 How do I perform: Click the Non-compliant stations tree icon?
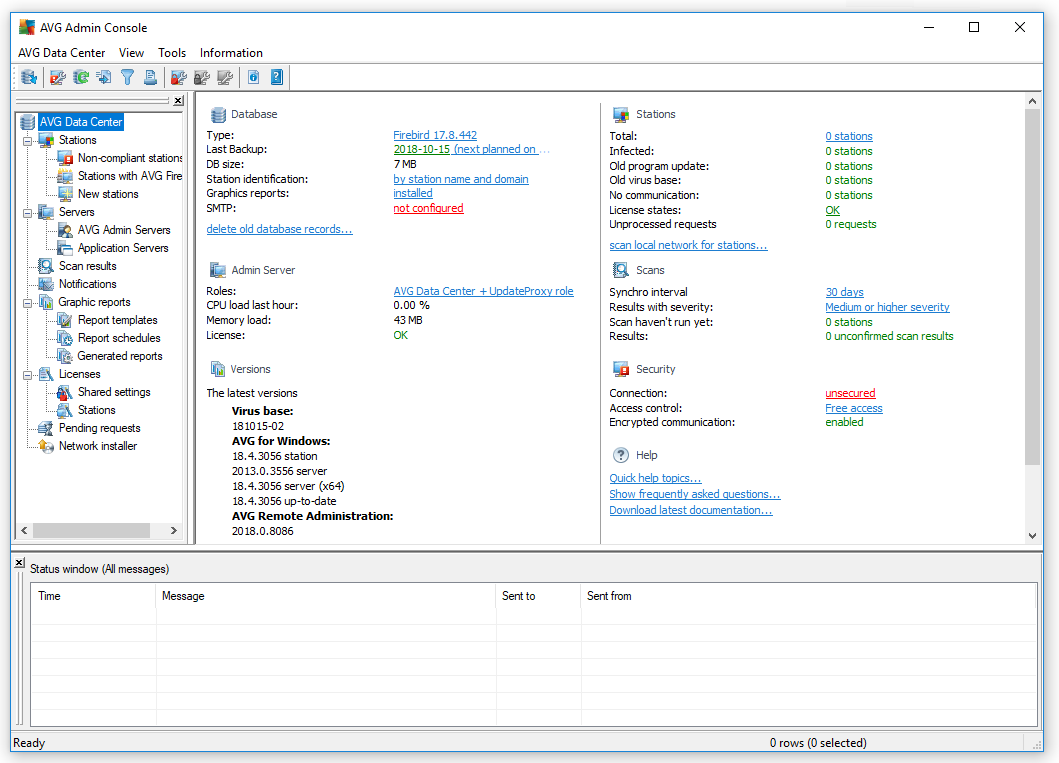tap(65, 157)
